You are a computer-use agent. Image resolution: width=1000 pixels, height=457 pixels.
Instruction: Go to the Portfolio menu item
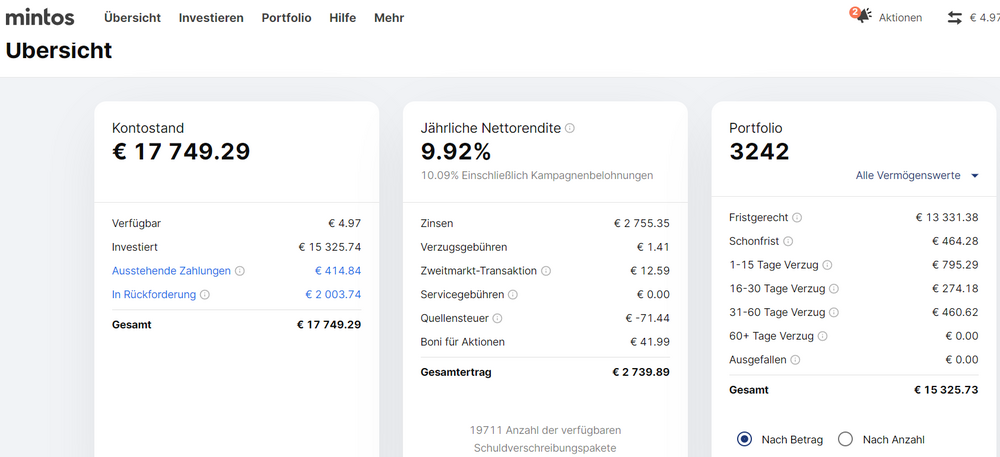point(286,18)
